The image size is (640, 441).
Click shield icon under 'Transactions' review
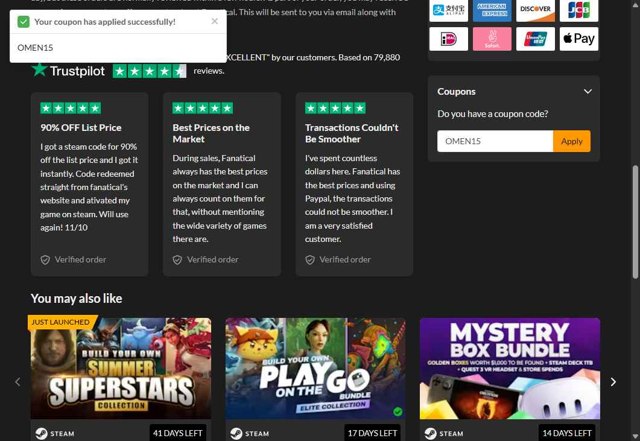310,260
